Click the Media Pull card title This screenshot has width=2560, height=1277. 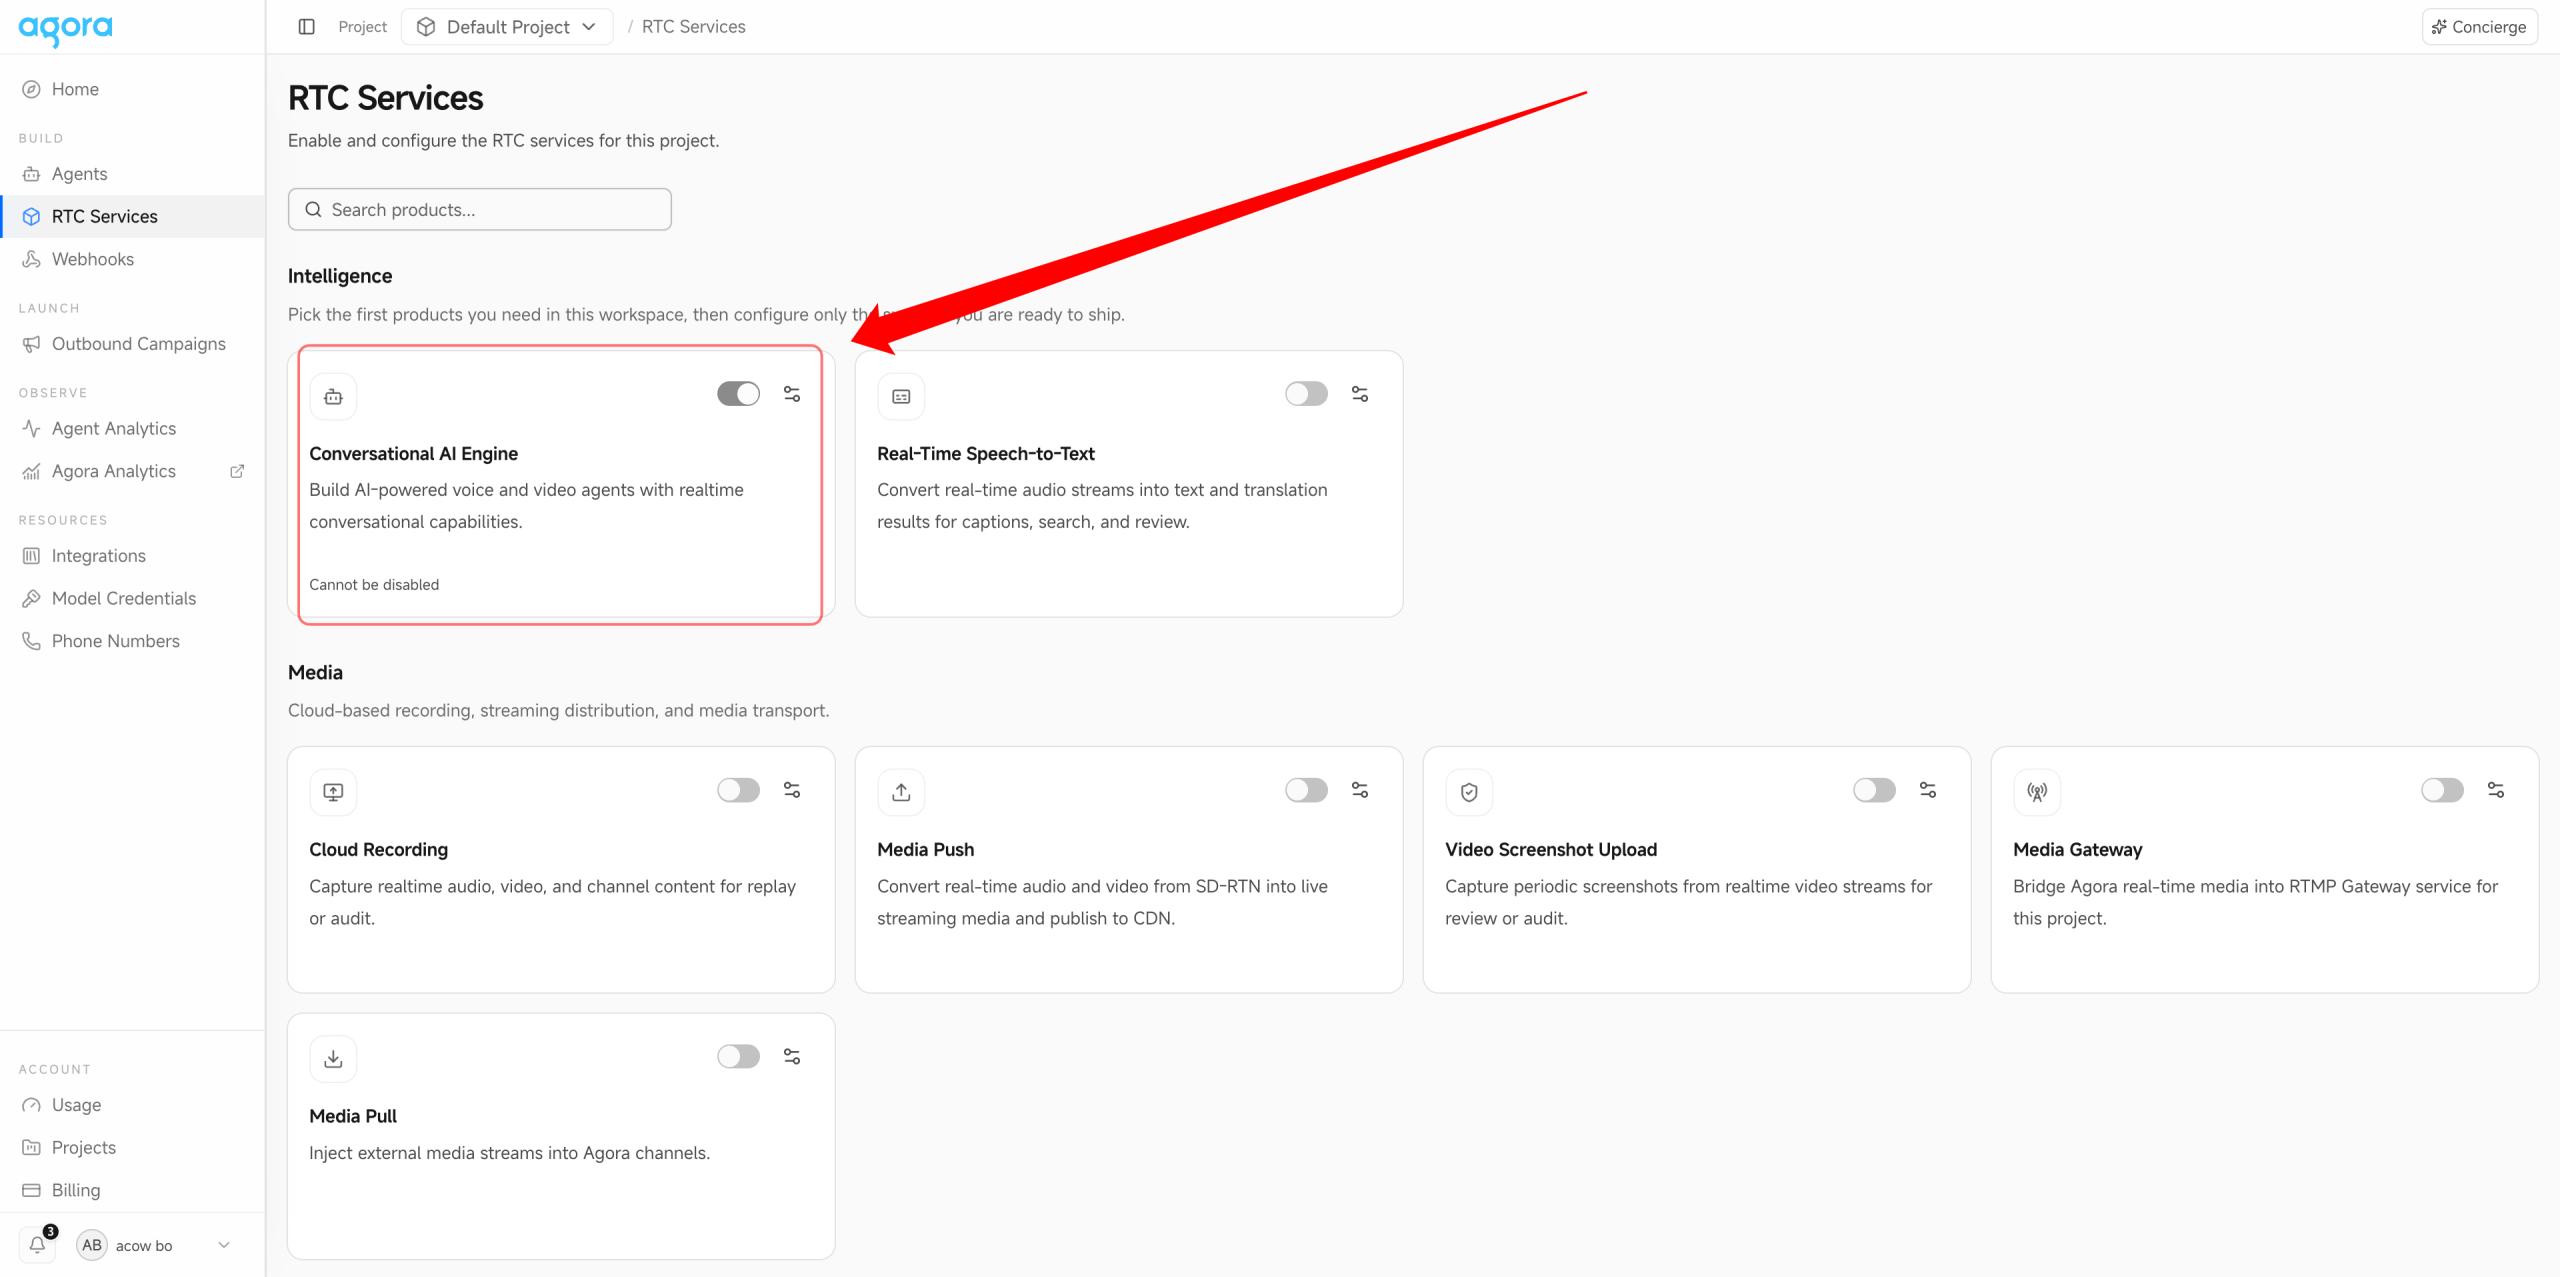[x=352, y=1116]
